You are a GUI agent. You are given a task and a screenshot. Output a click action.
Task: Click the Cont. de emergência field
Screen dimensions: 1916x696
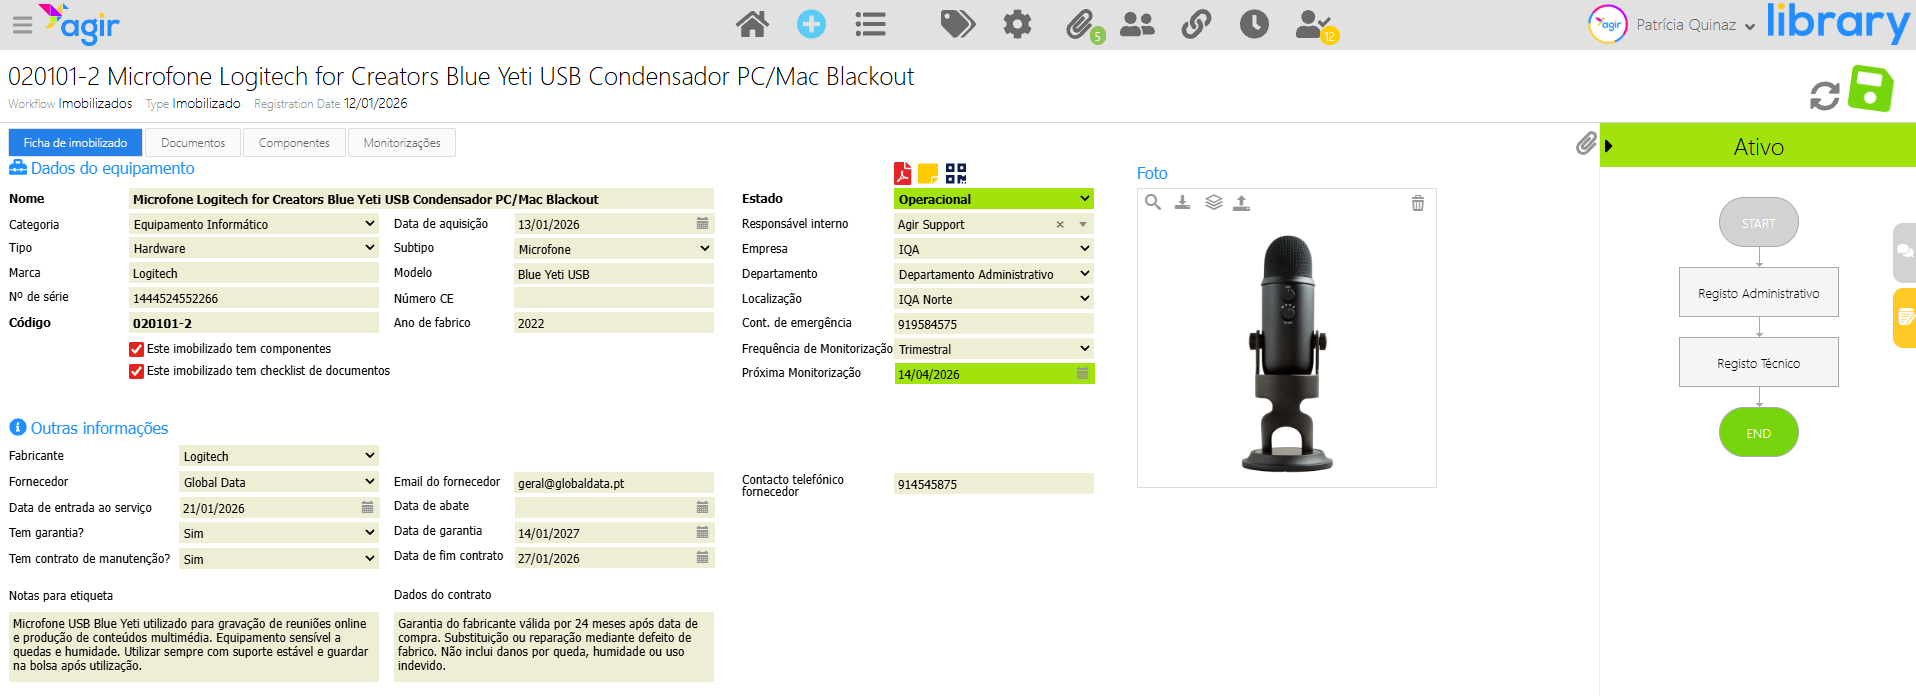click(994, 324)
